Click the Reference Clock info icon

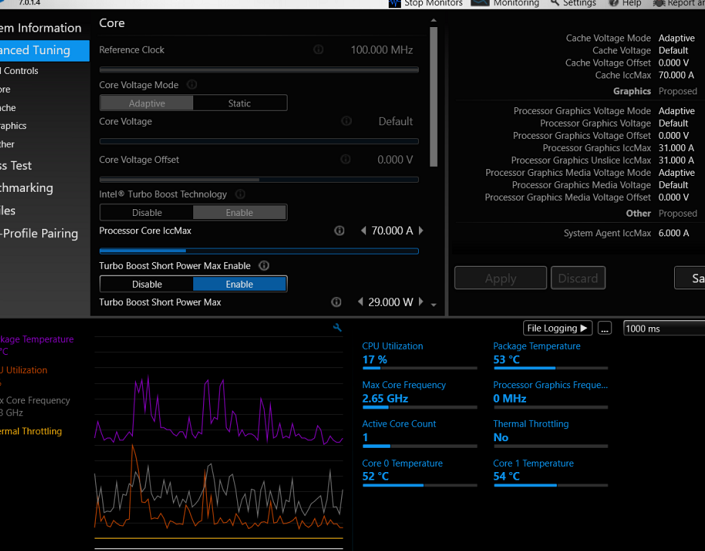[x=318, y=49]
